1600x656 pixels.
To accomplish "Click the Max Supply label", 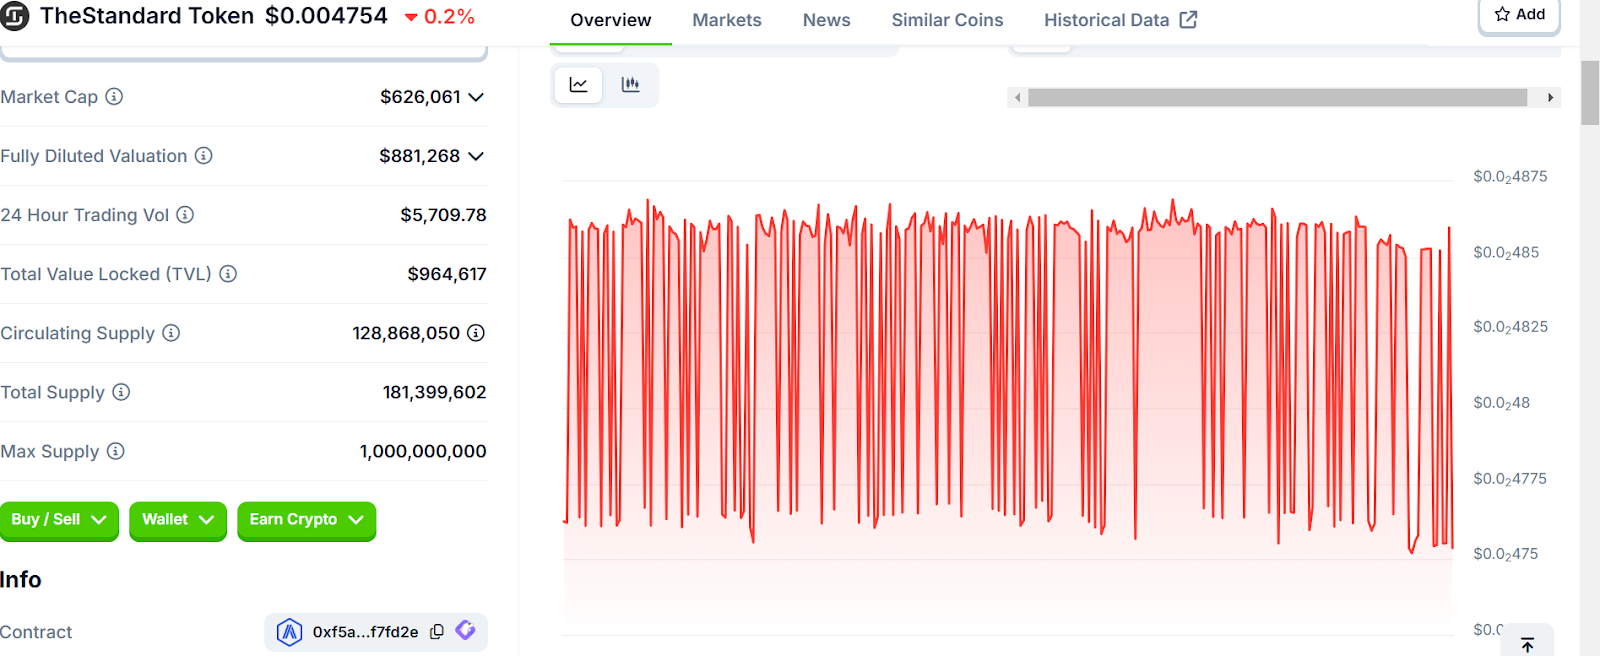I will tap(50, 451).
